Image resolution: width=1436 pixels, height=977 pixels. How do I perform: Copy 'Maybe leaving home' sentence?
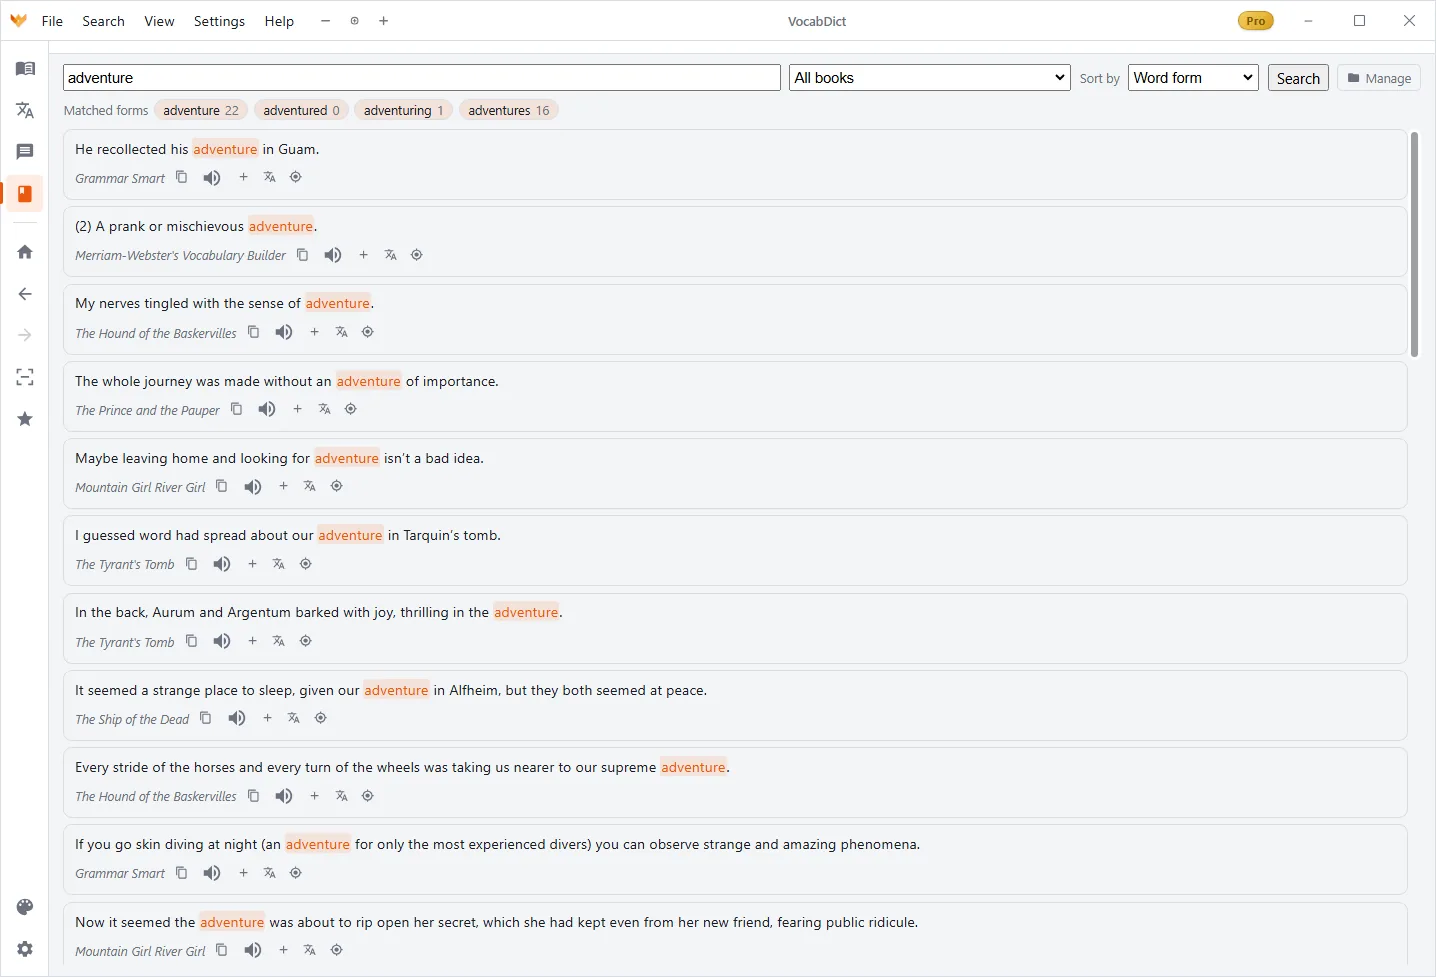tap(222, 486)
